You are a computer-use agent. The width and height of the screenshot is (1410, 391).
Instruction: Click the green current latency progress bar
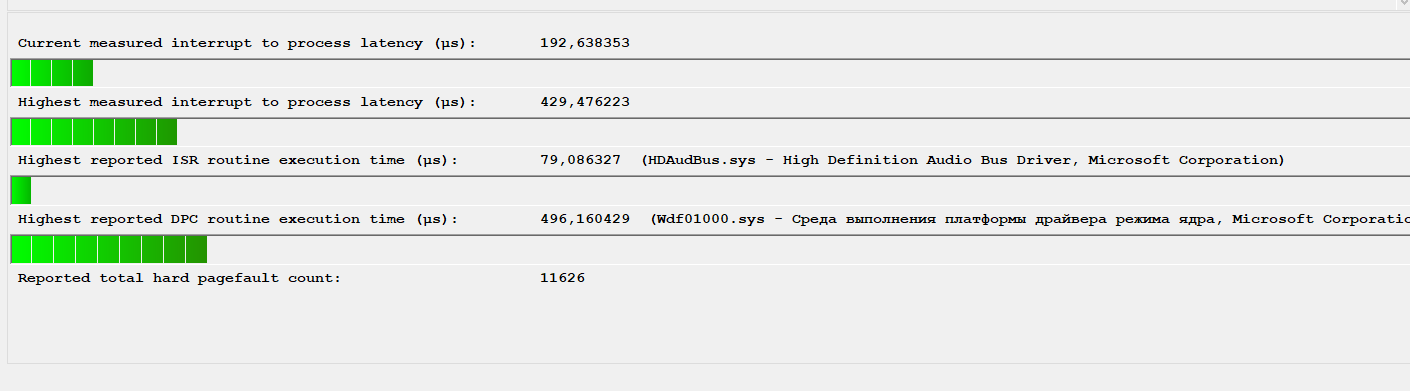(52, 73)
